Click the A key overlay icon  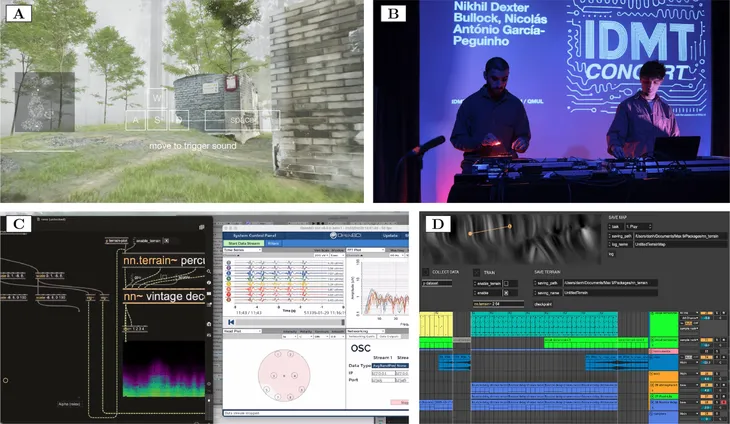pos(134,120)
